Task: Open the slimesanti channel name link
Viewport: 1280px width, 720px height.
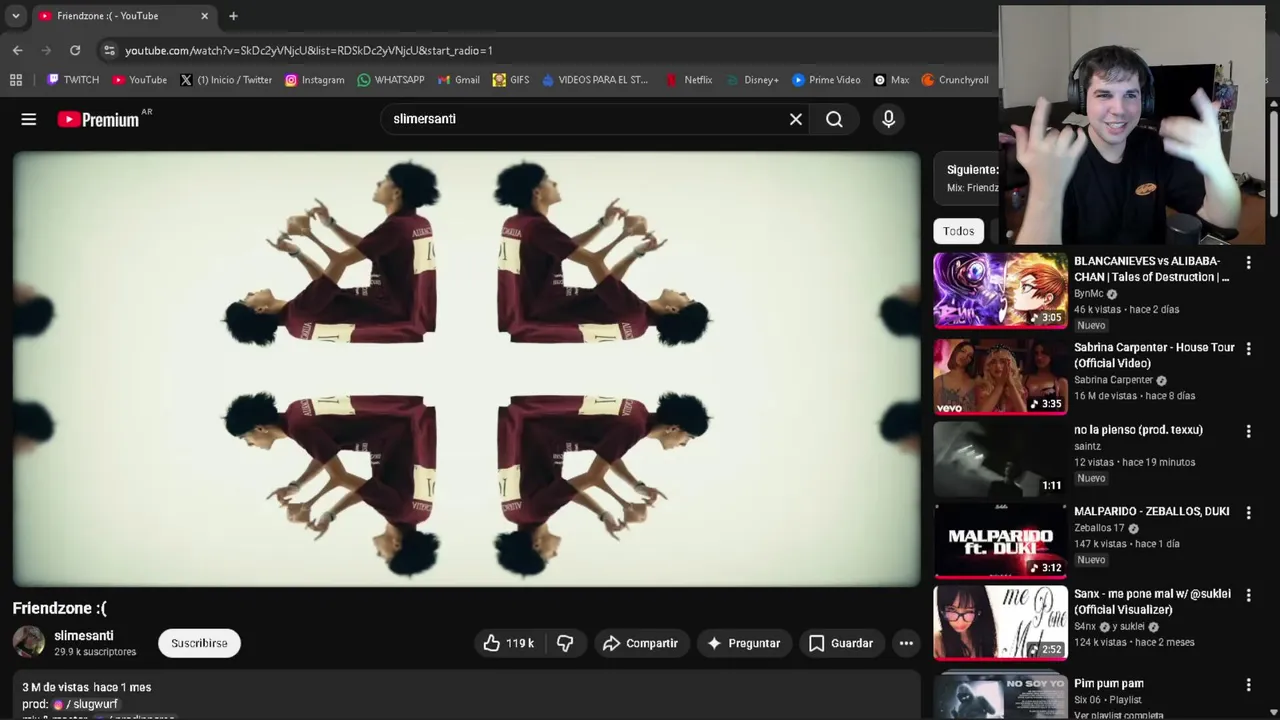Action: 84,636
